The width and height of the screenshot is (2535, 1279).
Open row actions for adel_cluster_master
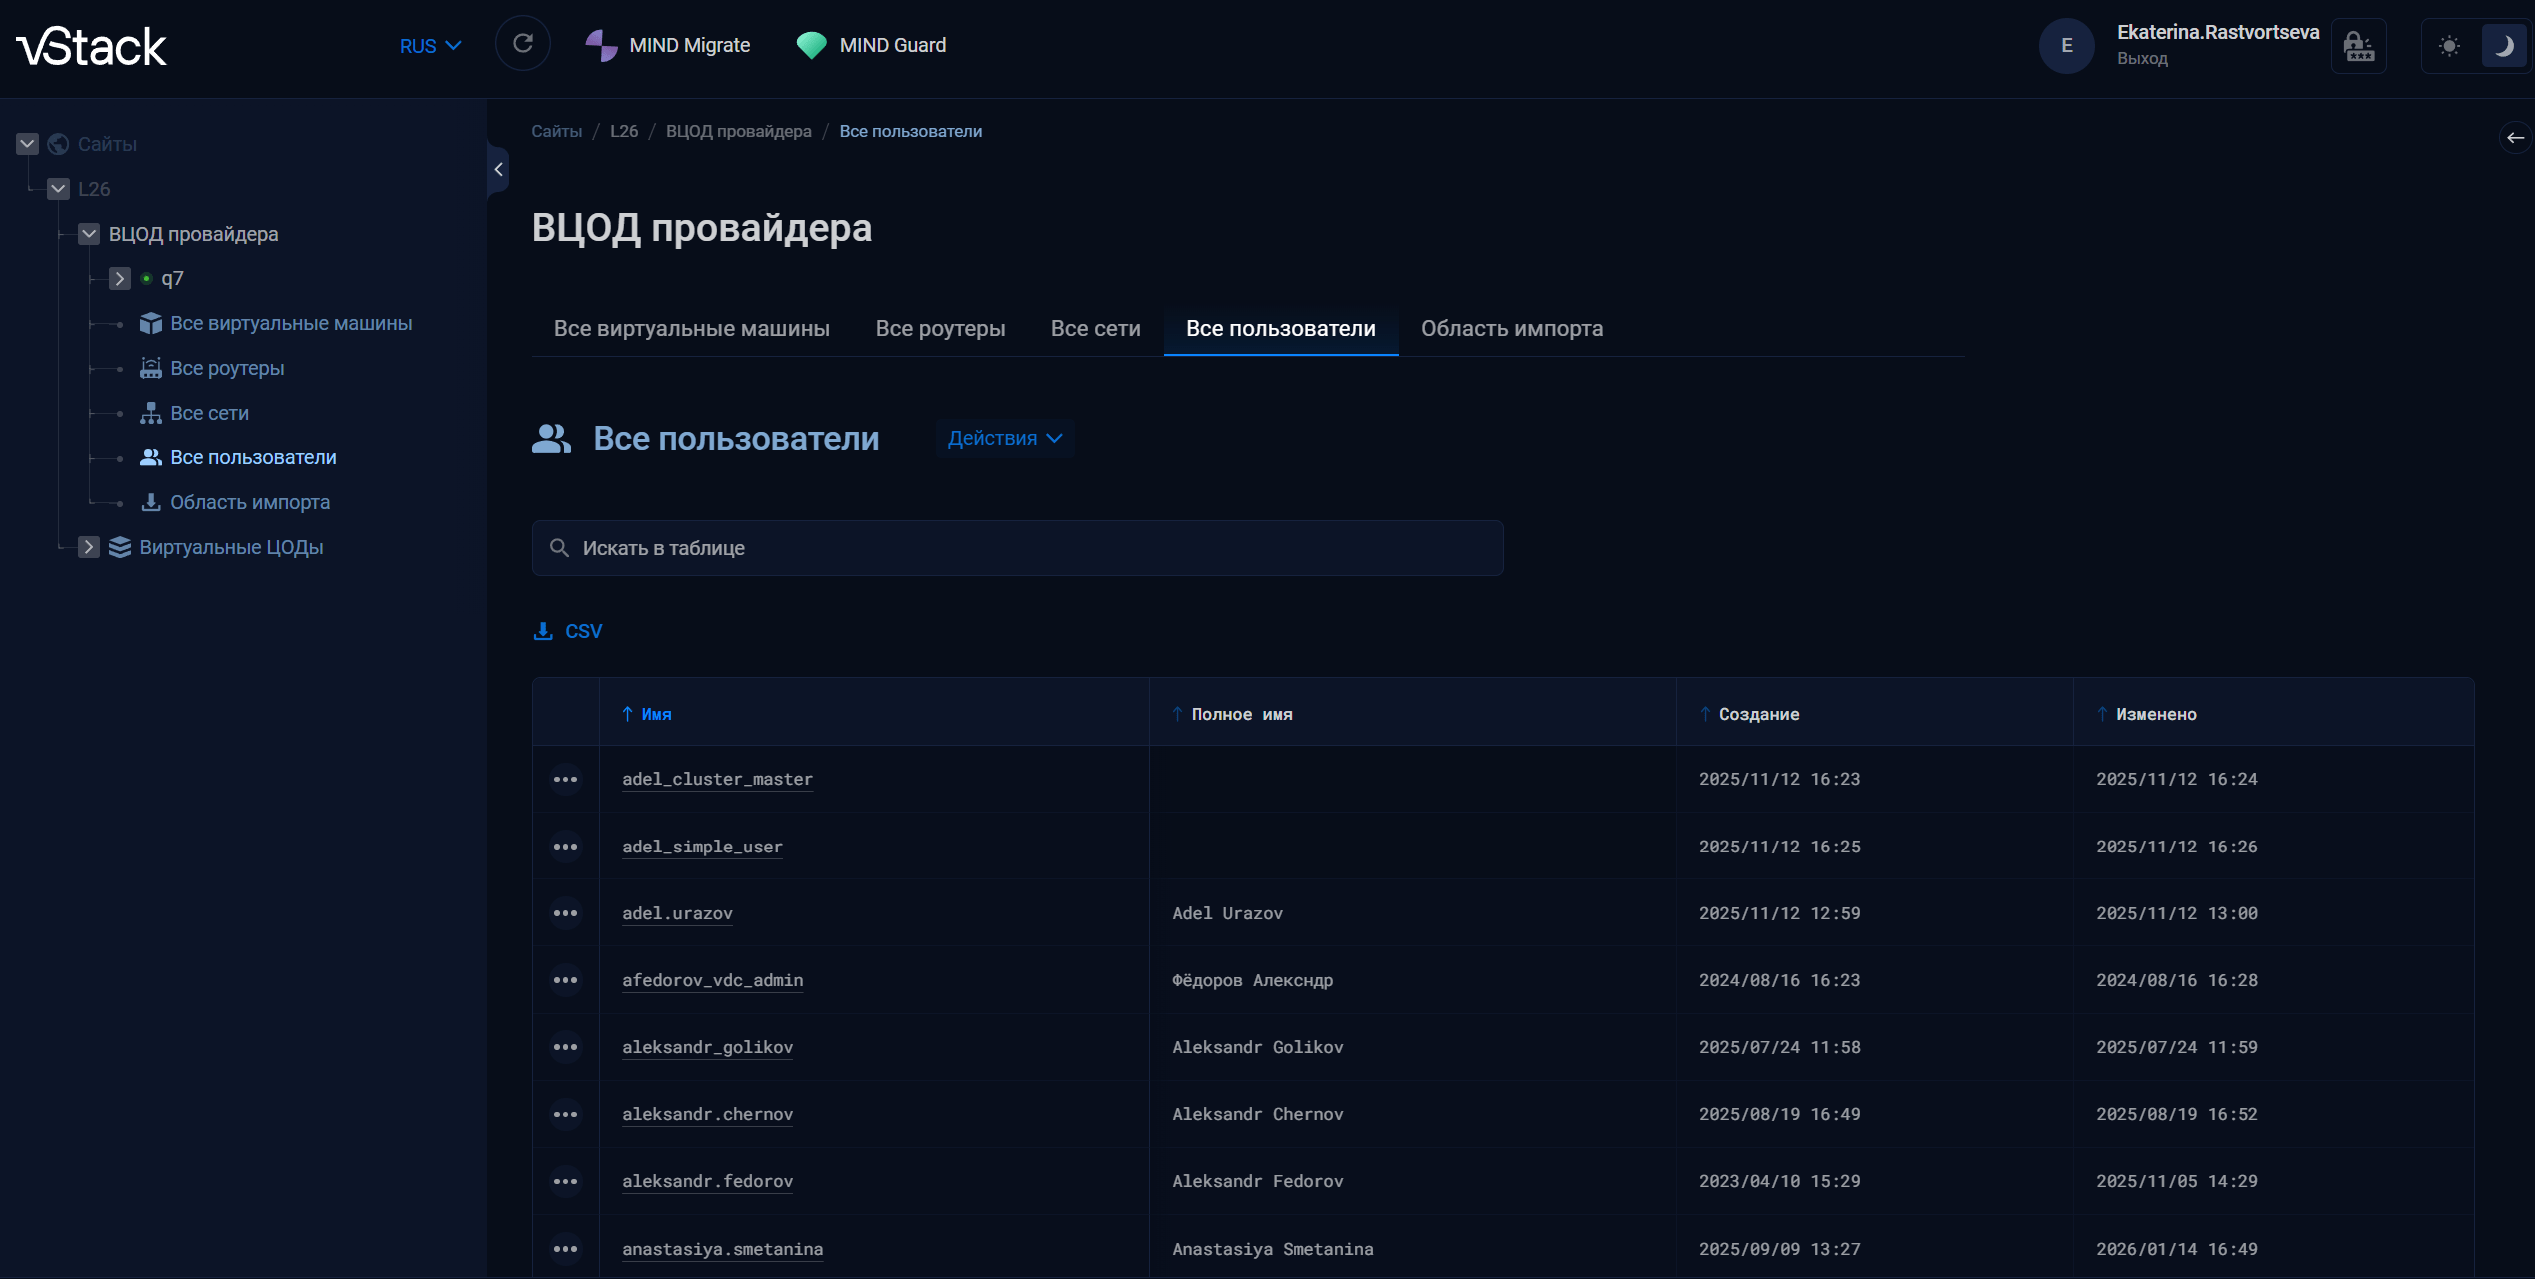point(565,779)
